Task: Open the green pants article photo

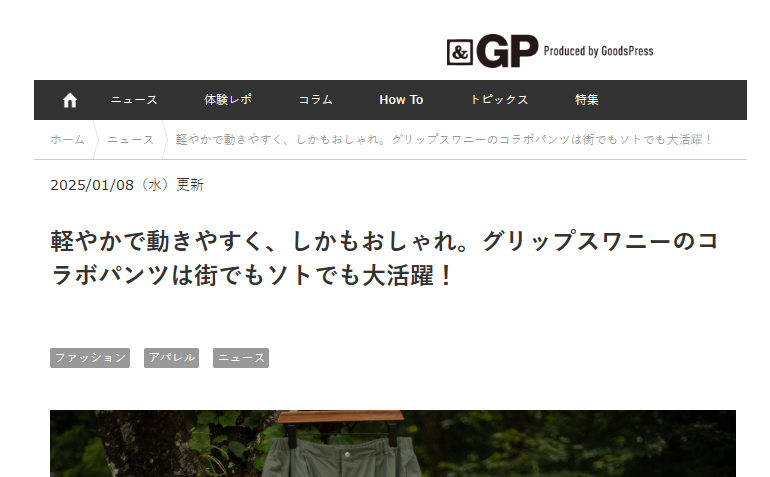Action: (393, 443)
